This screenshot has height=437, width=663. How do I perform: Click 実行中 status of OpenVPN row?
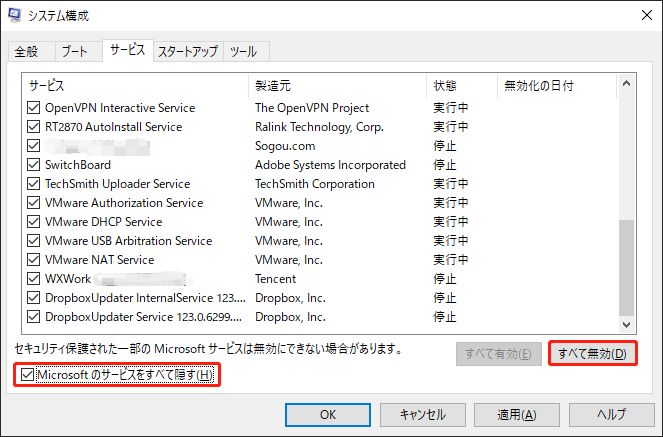(x=451, y=108)
